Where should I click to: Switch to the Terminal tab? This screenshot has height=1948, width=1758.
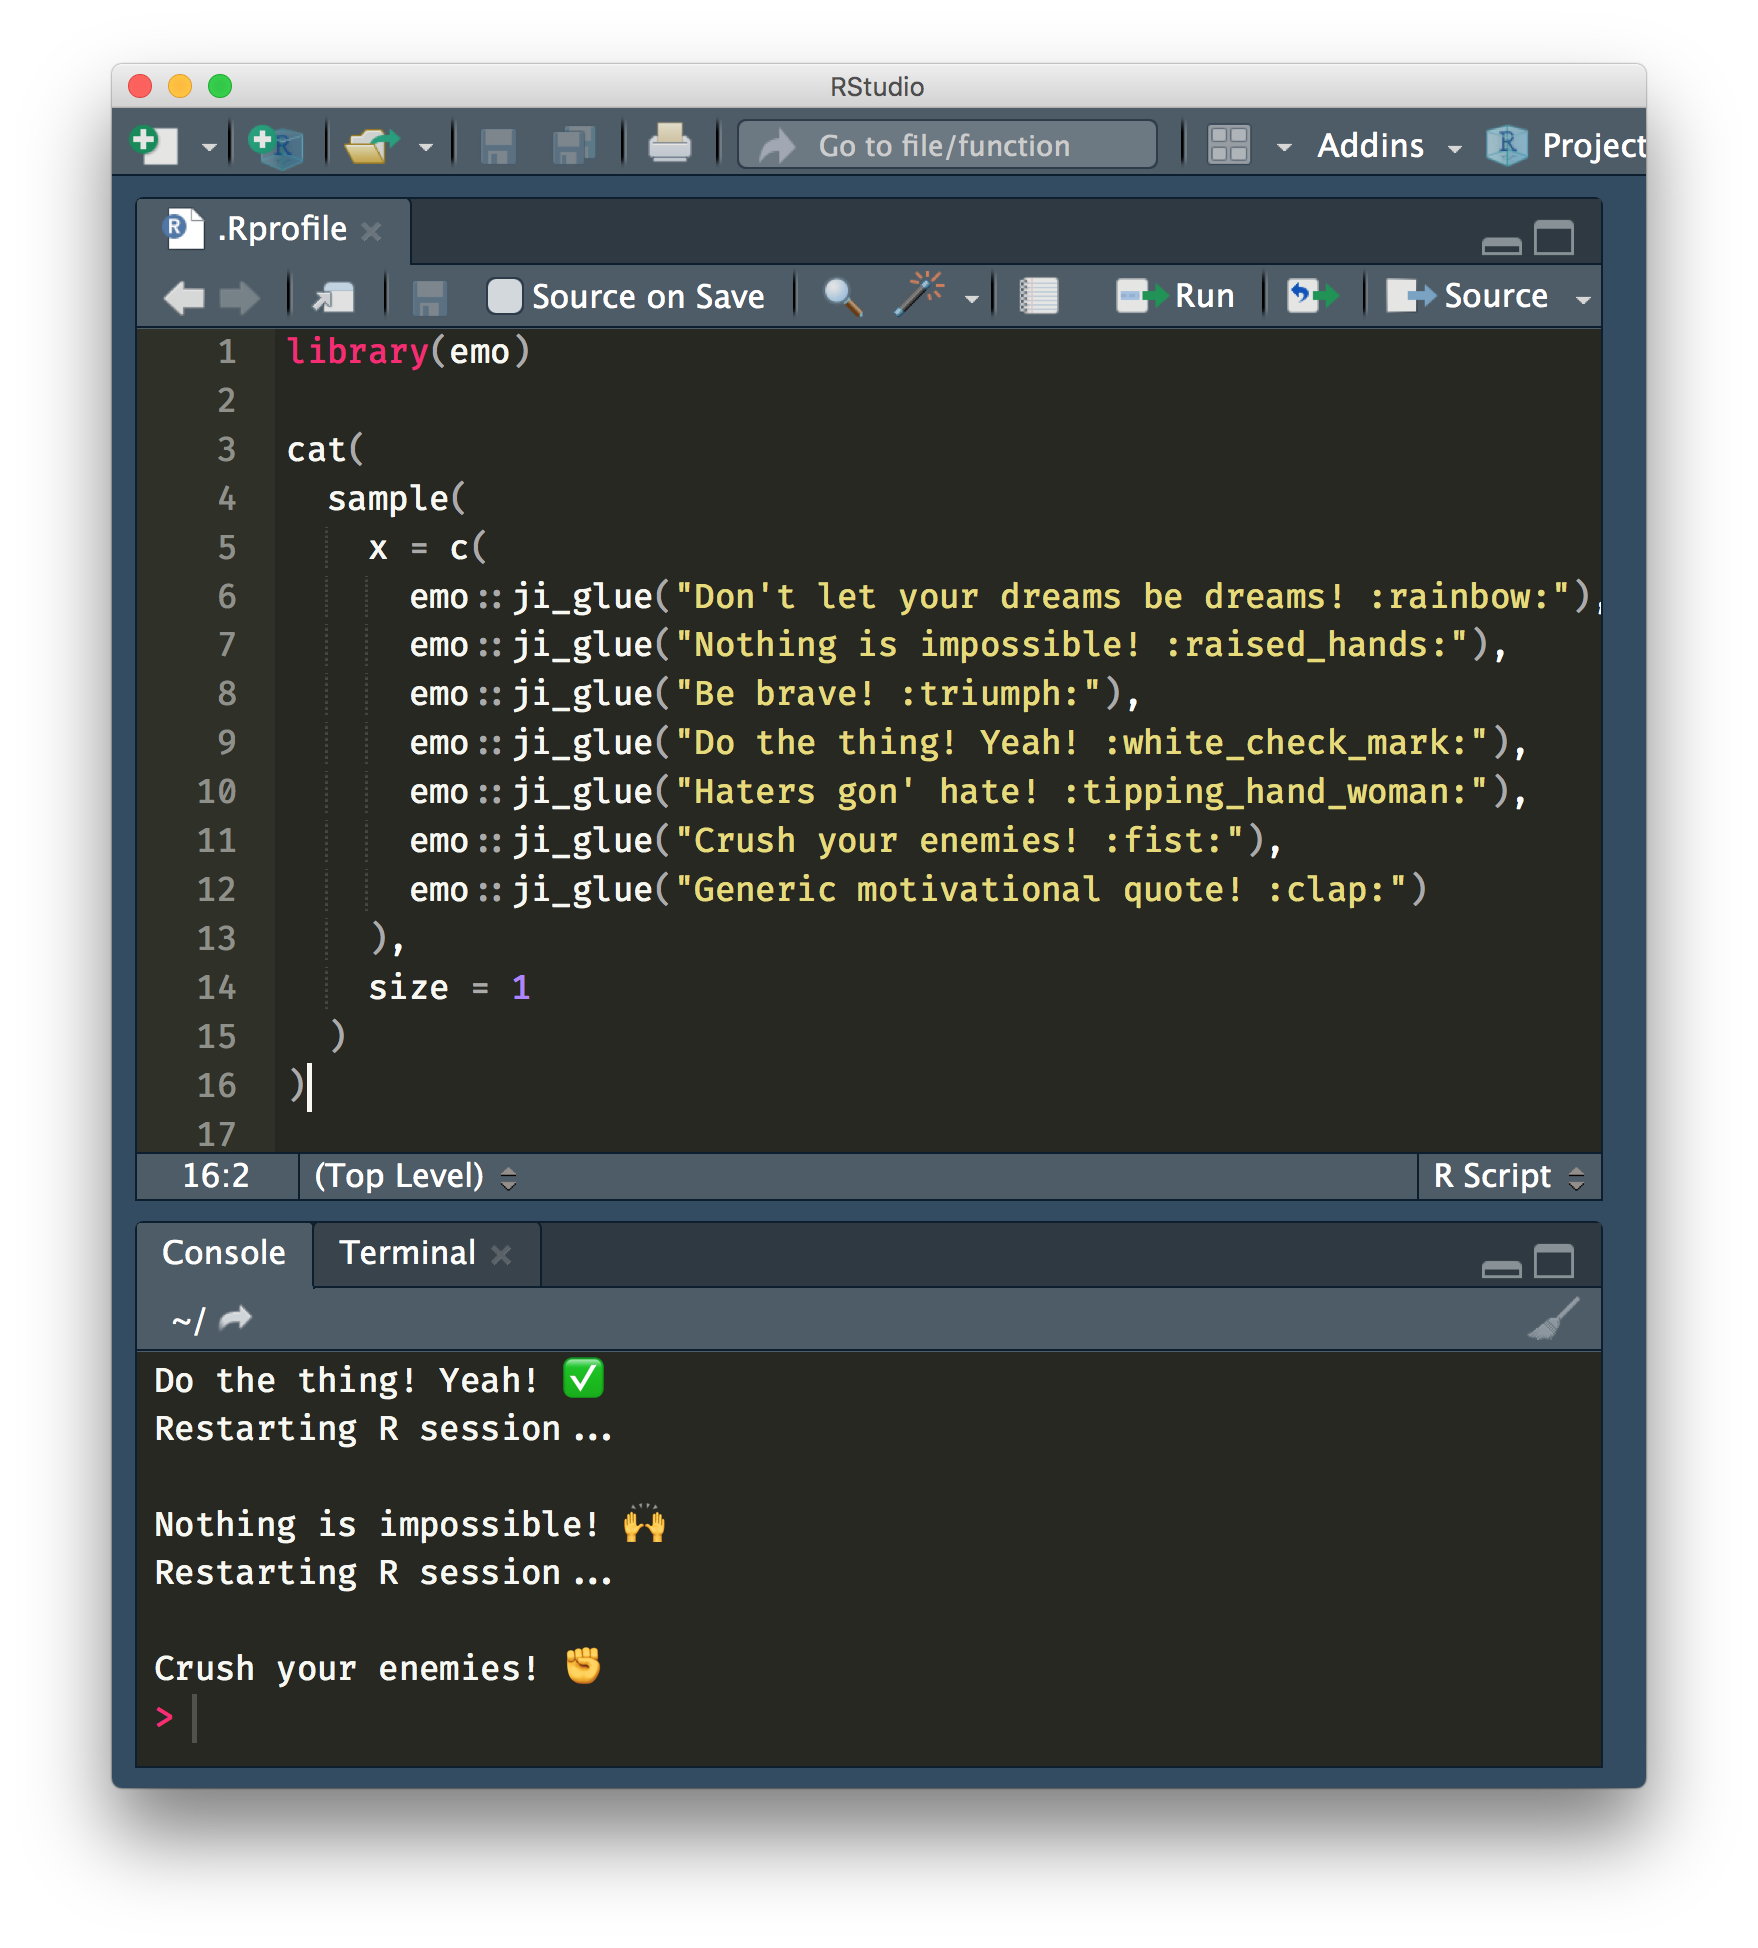coord(407,1253)
